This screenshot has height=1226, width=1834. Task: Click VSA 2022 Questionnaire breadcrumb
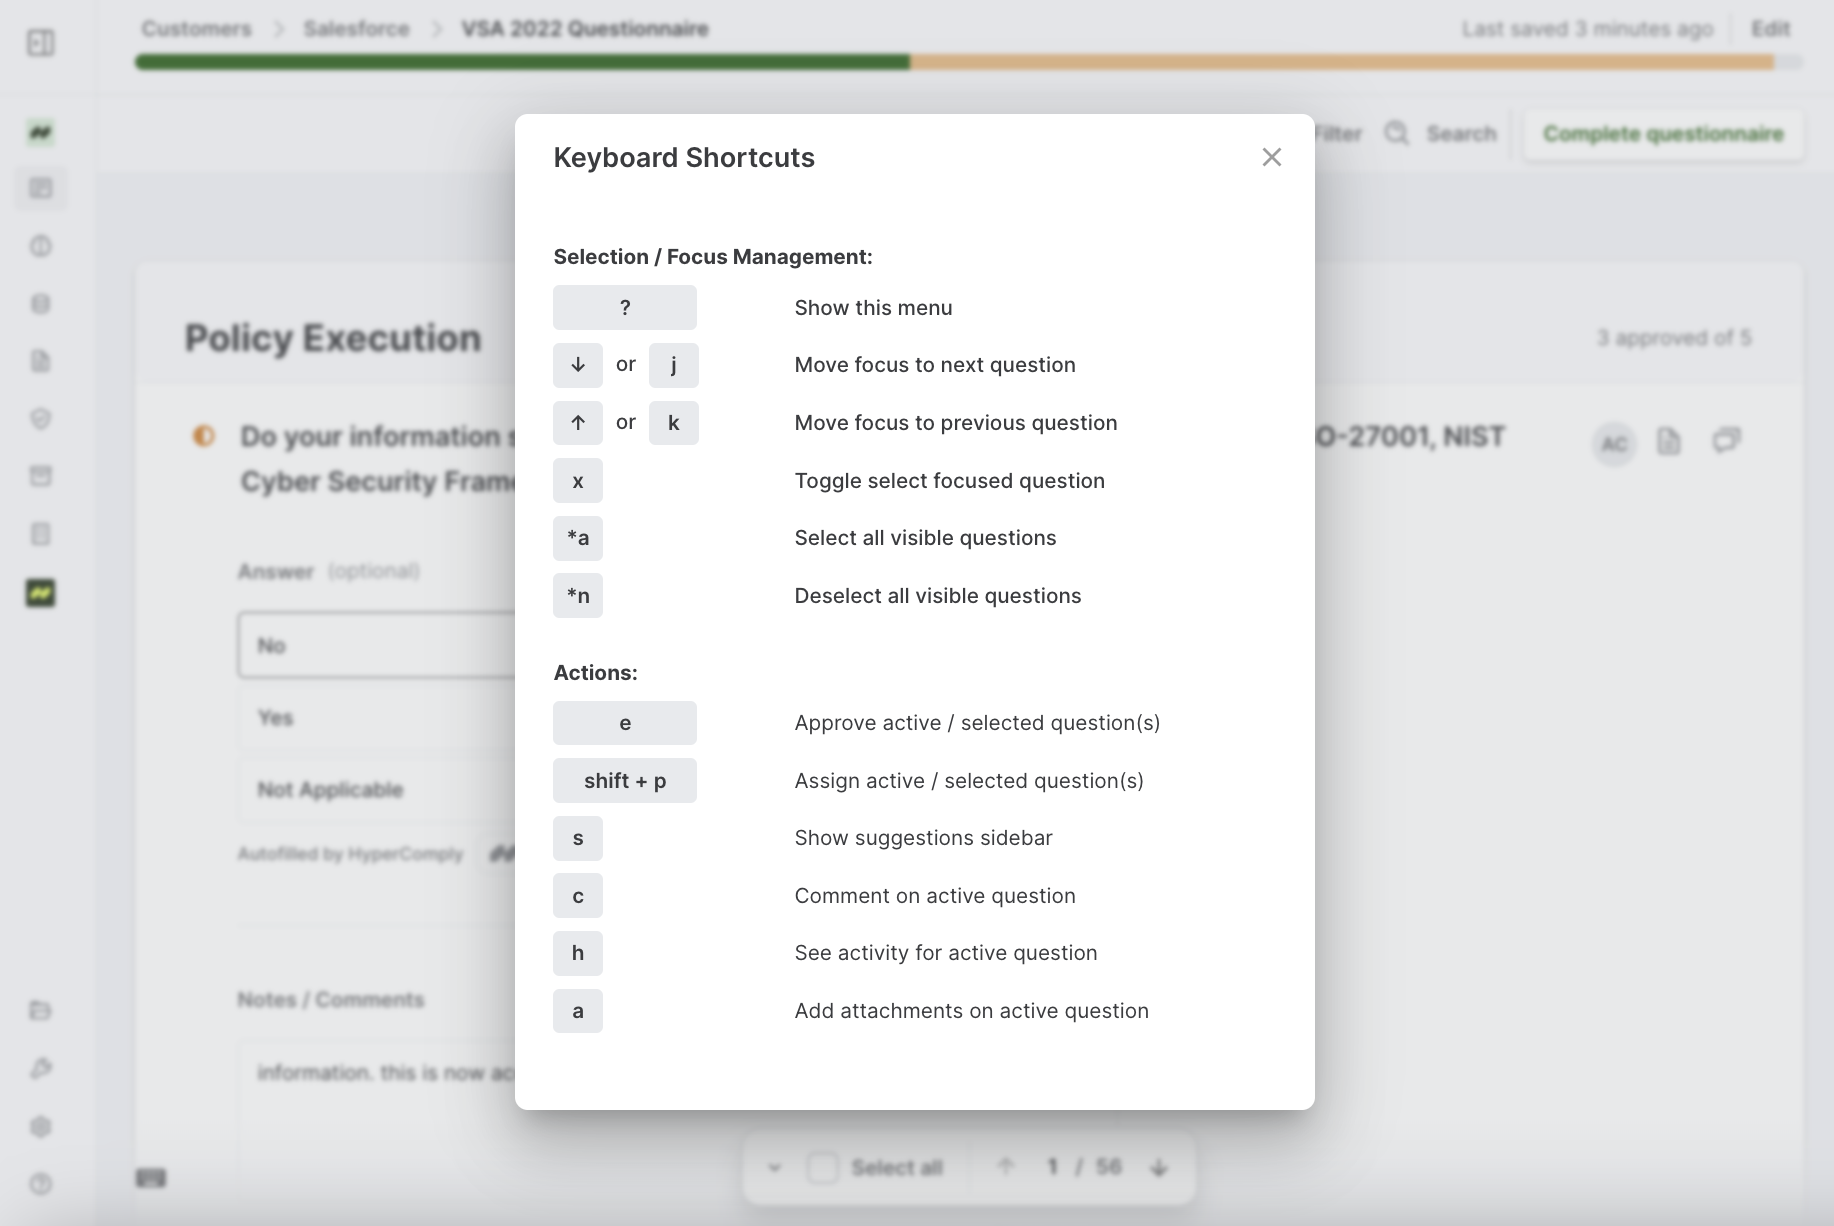tap(585, 29)
